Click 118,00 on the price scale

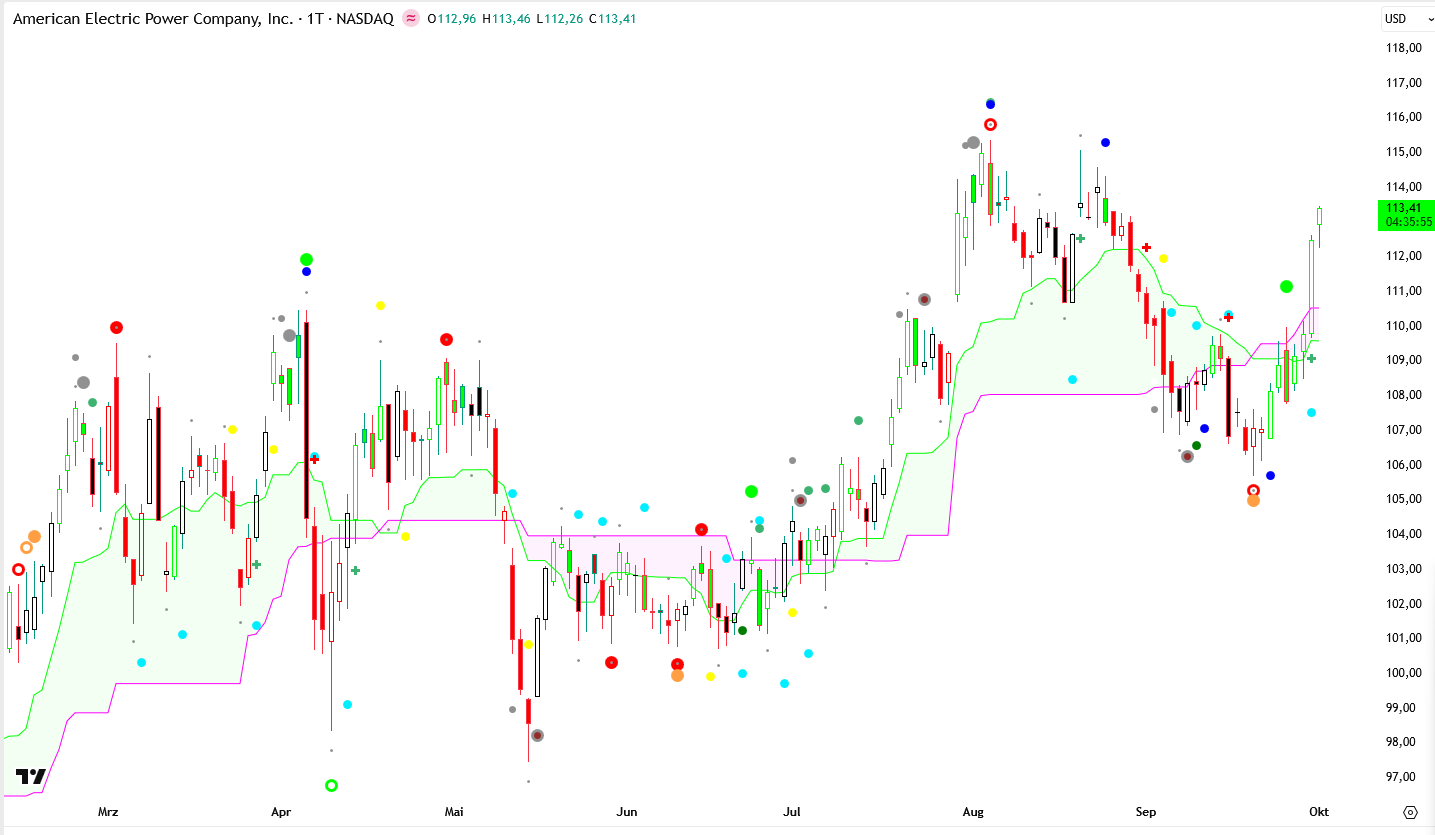[1404, 48]
